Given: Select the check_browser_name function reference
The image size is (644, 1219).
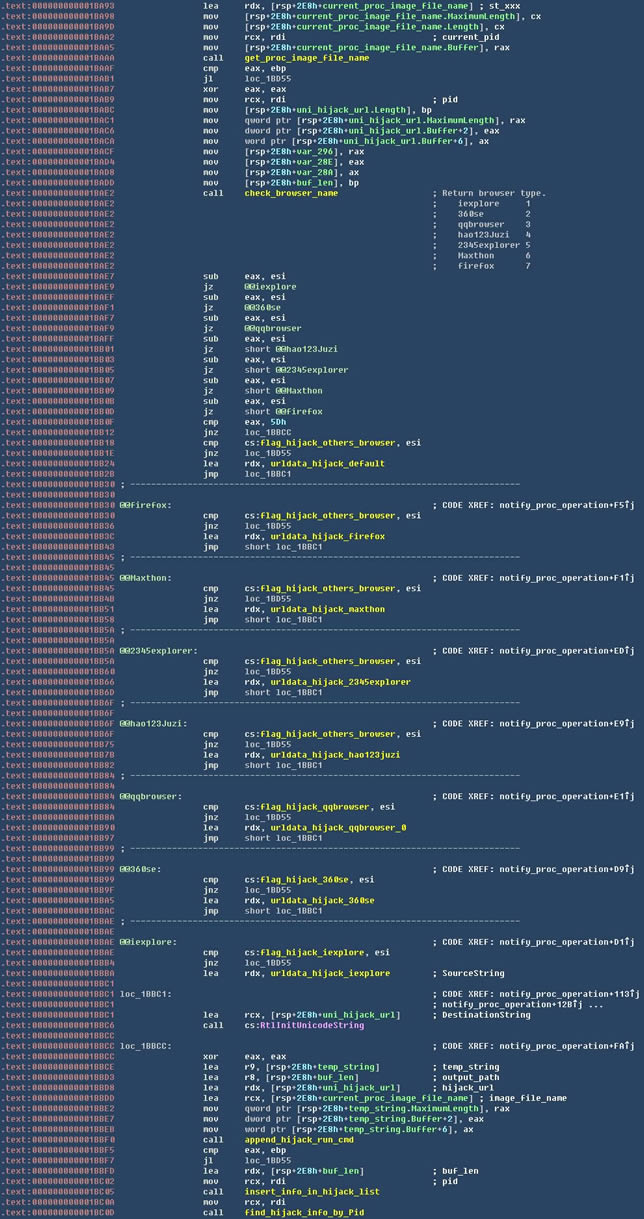Looking at the screenshot, I should 291,193.
